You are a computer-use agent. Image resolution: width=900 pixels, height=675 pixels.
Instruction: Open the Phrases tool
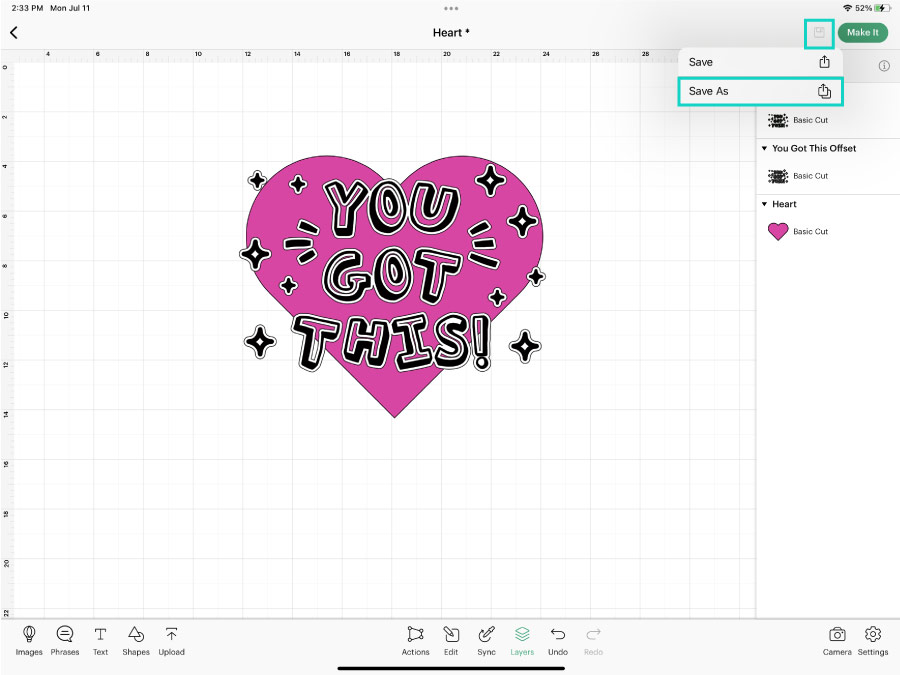(65, 640)
